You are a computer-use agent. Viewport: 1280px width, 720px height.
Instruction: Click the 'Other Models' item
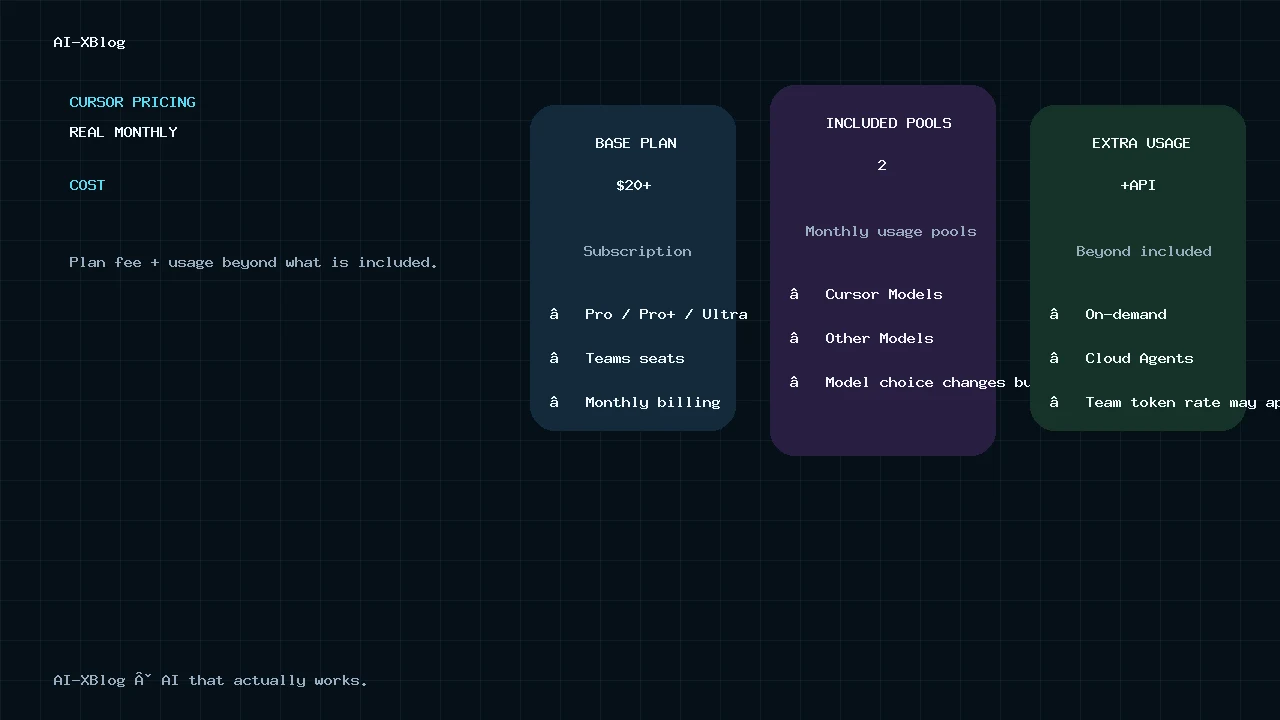coord(879,338)
